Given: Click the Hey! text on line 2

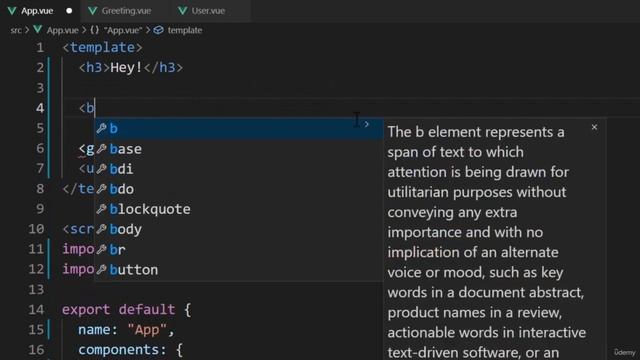Looking at the screenshot, I should pos(126,68).
